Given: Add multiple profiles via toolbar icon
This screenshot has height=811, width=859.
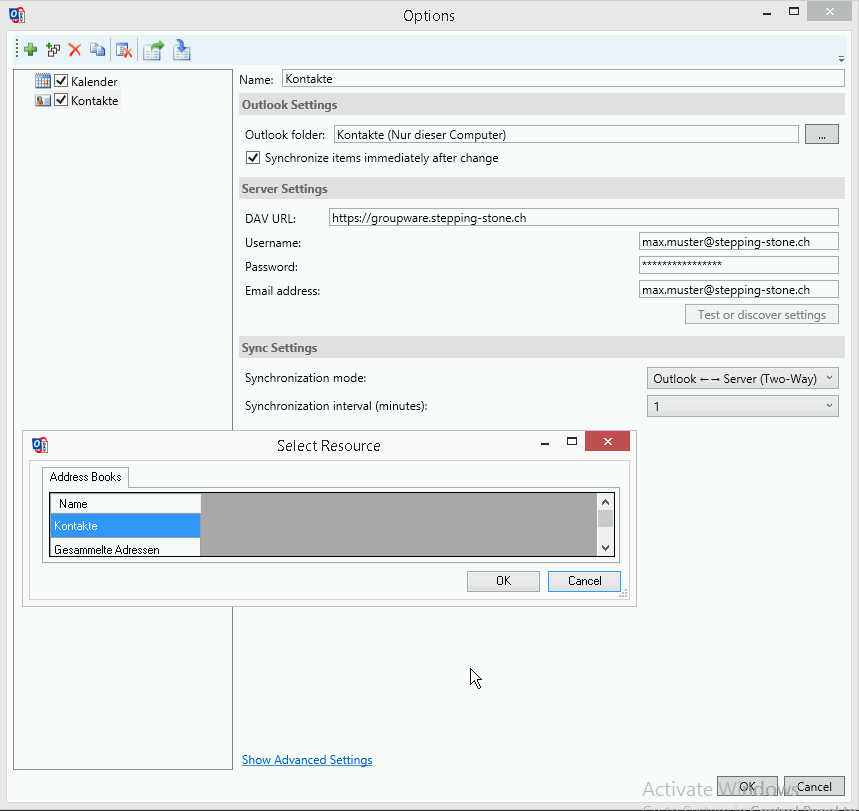Looking at the screenshot, I should point(53,49).
